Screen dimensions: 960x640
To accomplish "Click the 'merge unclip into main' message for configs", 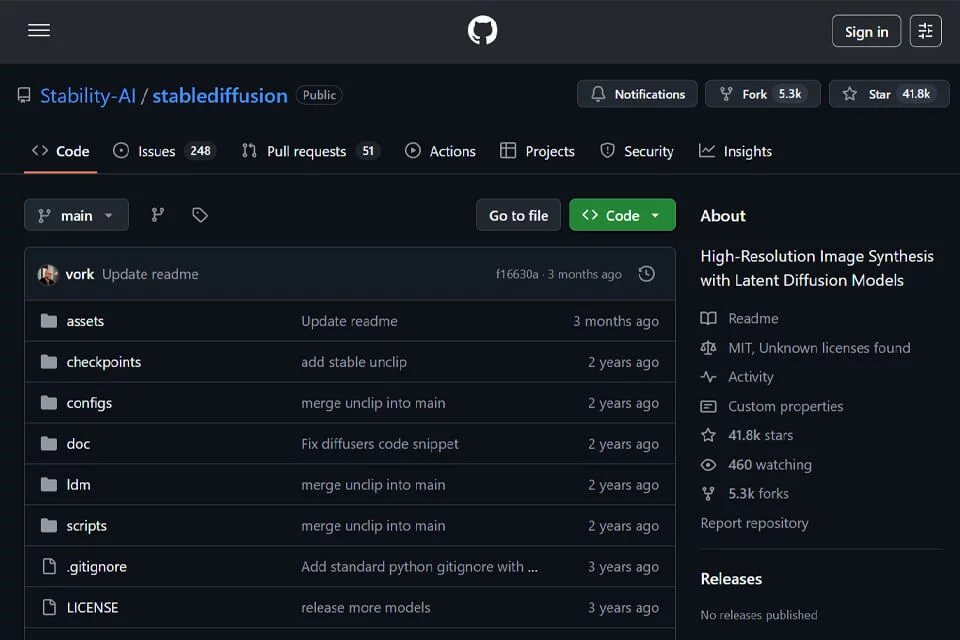I will [373, 403].
